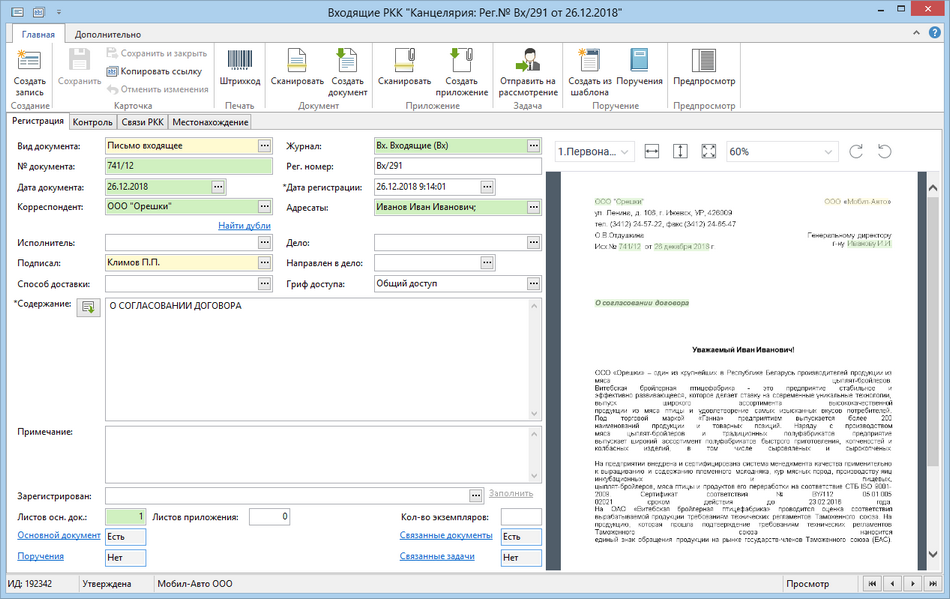Click the № документа field

click(x=188, y=166)
